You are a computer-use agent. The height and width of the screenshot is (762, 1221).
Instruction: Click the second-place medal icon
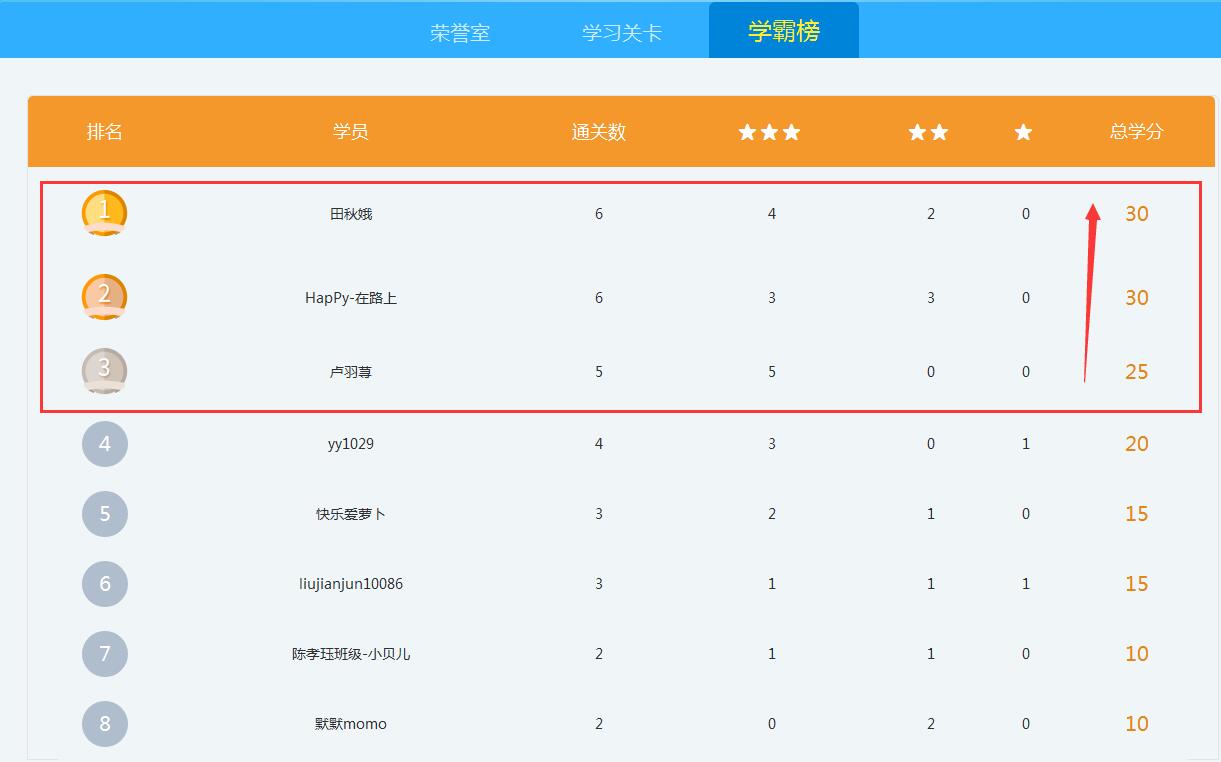[104, 297]
